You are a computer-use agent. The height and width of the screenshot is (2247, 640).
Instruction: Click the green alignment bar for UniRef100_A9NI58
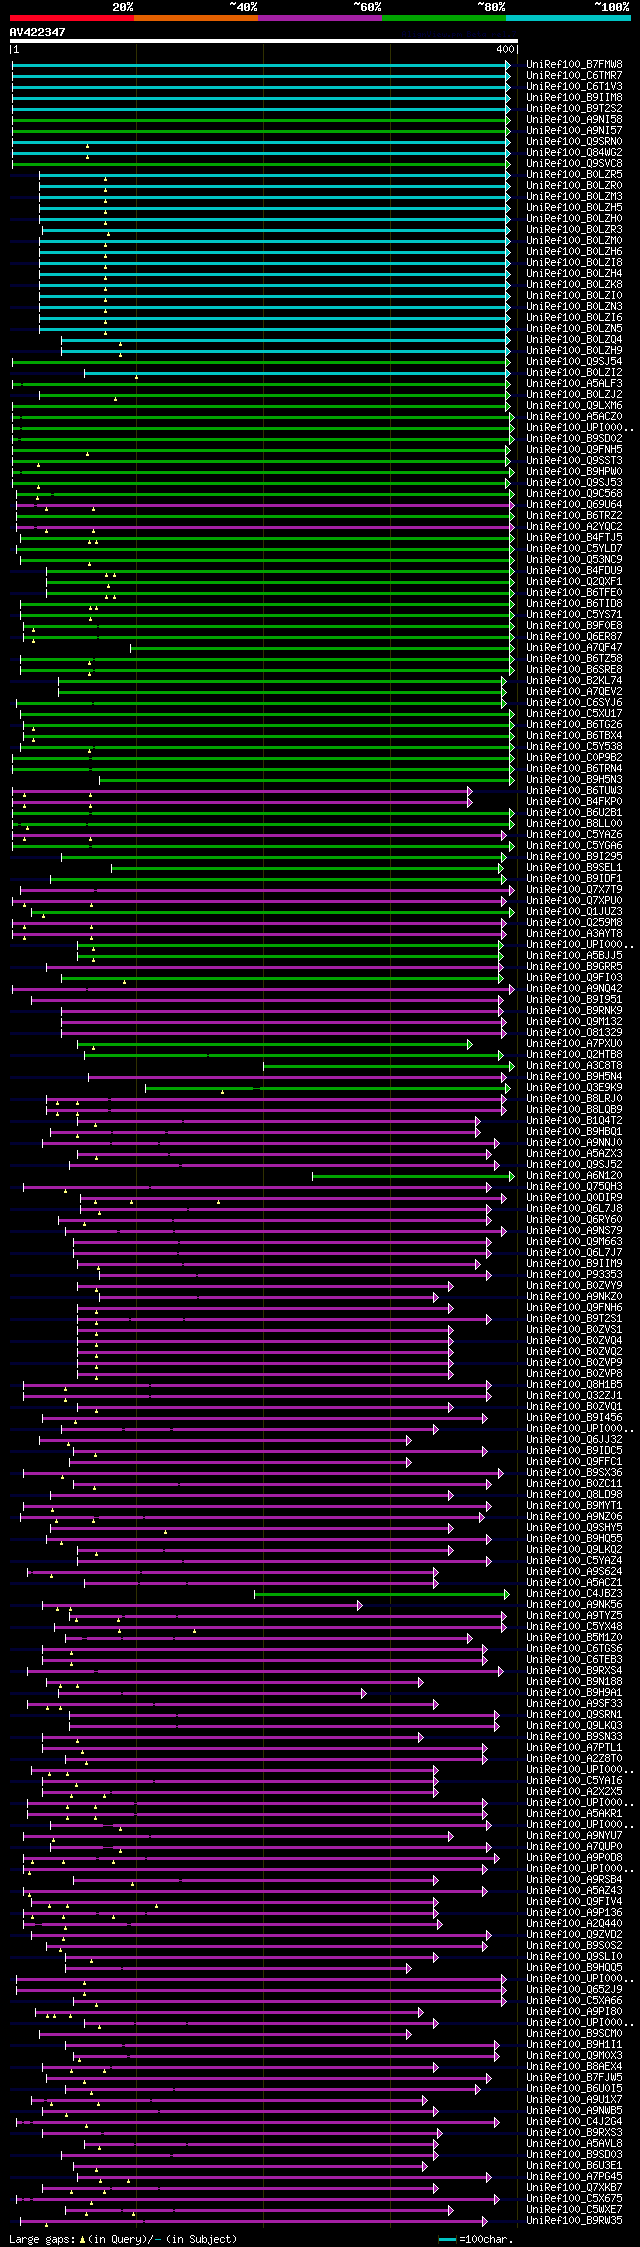pos(261,120)
